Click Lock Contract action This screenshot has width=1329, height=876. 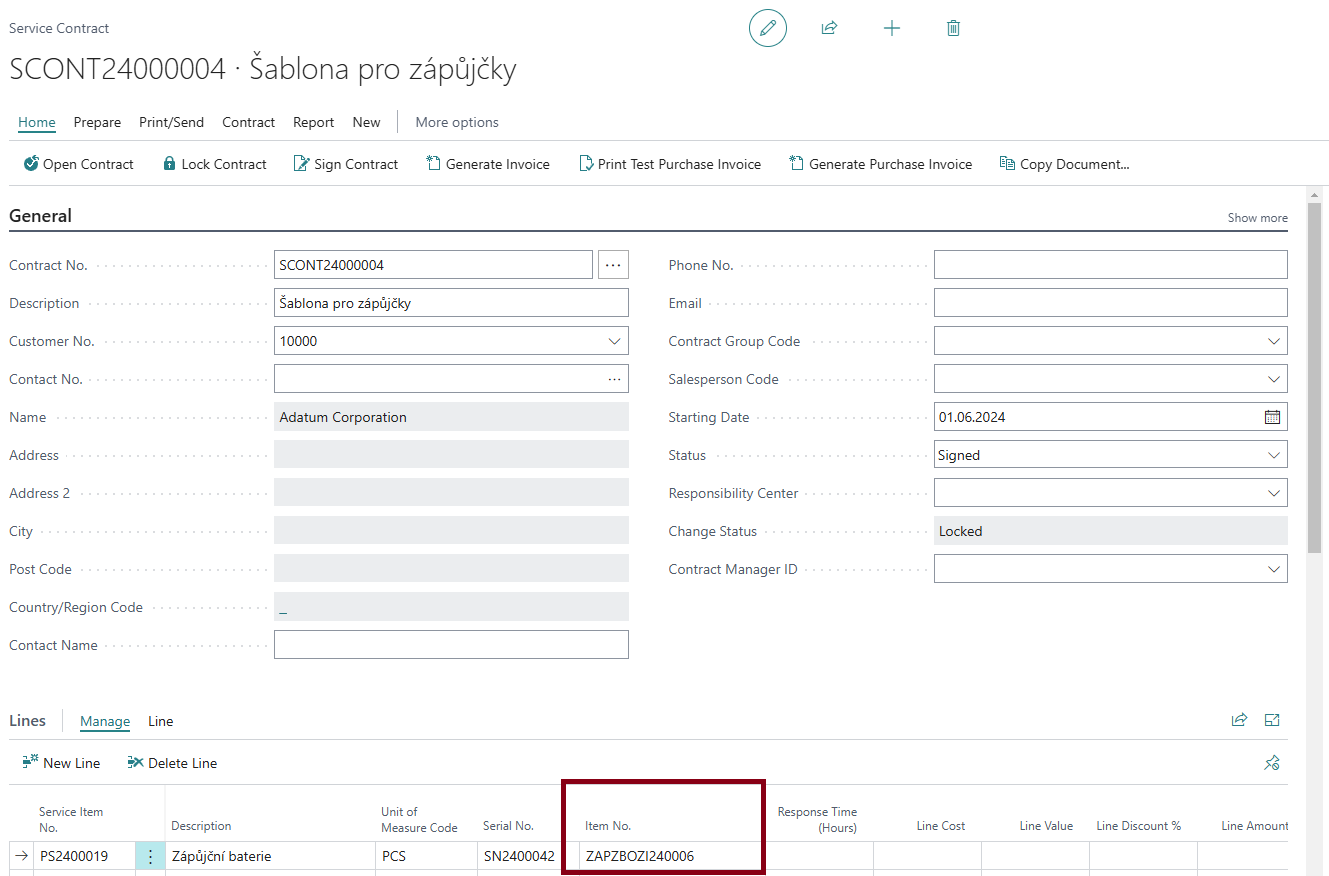click(x=214, y=164)
